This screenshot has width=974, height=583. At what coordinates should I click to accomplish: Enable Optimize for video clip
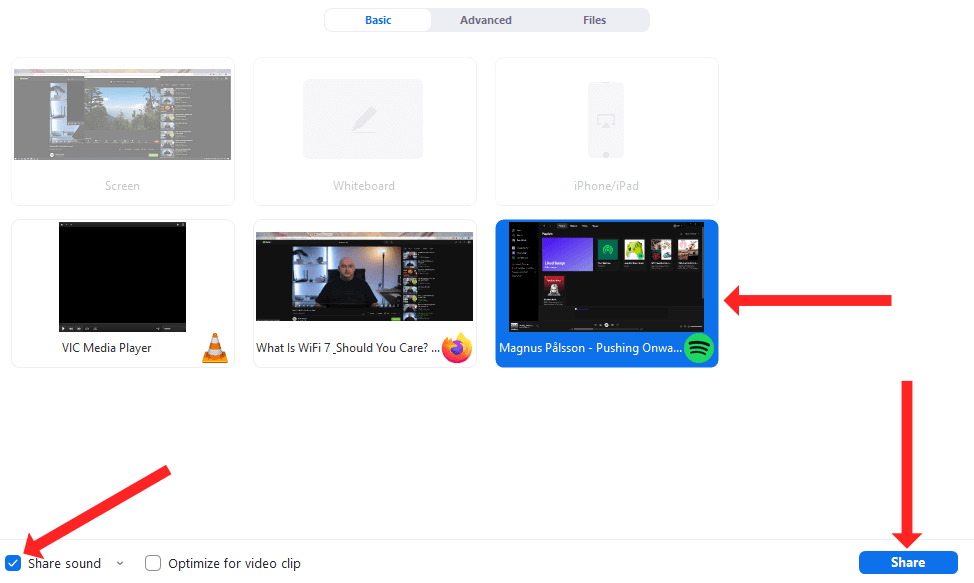point(153,563)
